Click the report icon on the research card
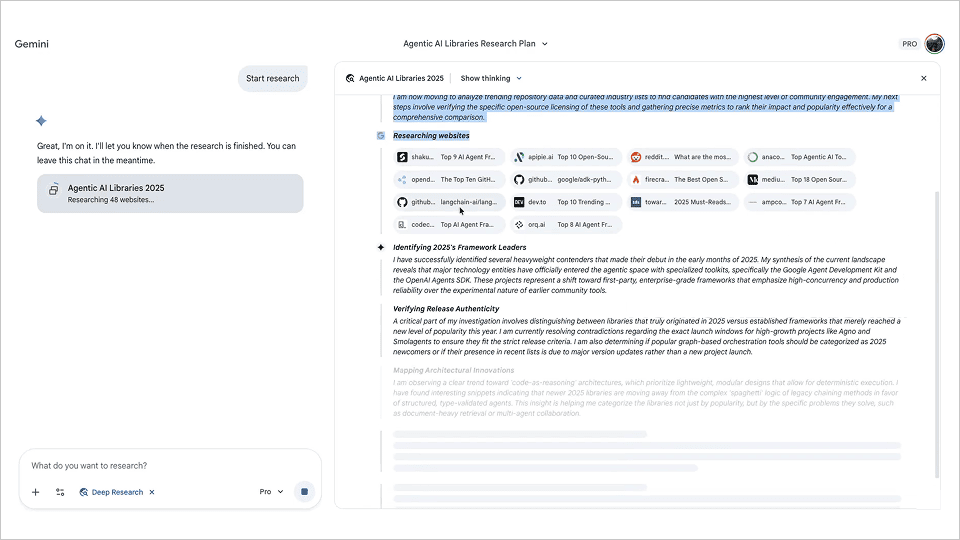The image size is (960, 540). pyautogui.click(x=54, y=189)
